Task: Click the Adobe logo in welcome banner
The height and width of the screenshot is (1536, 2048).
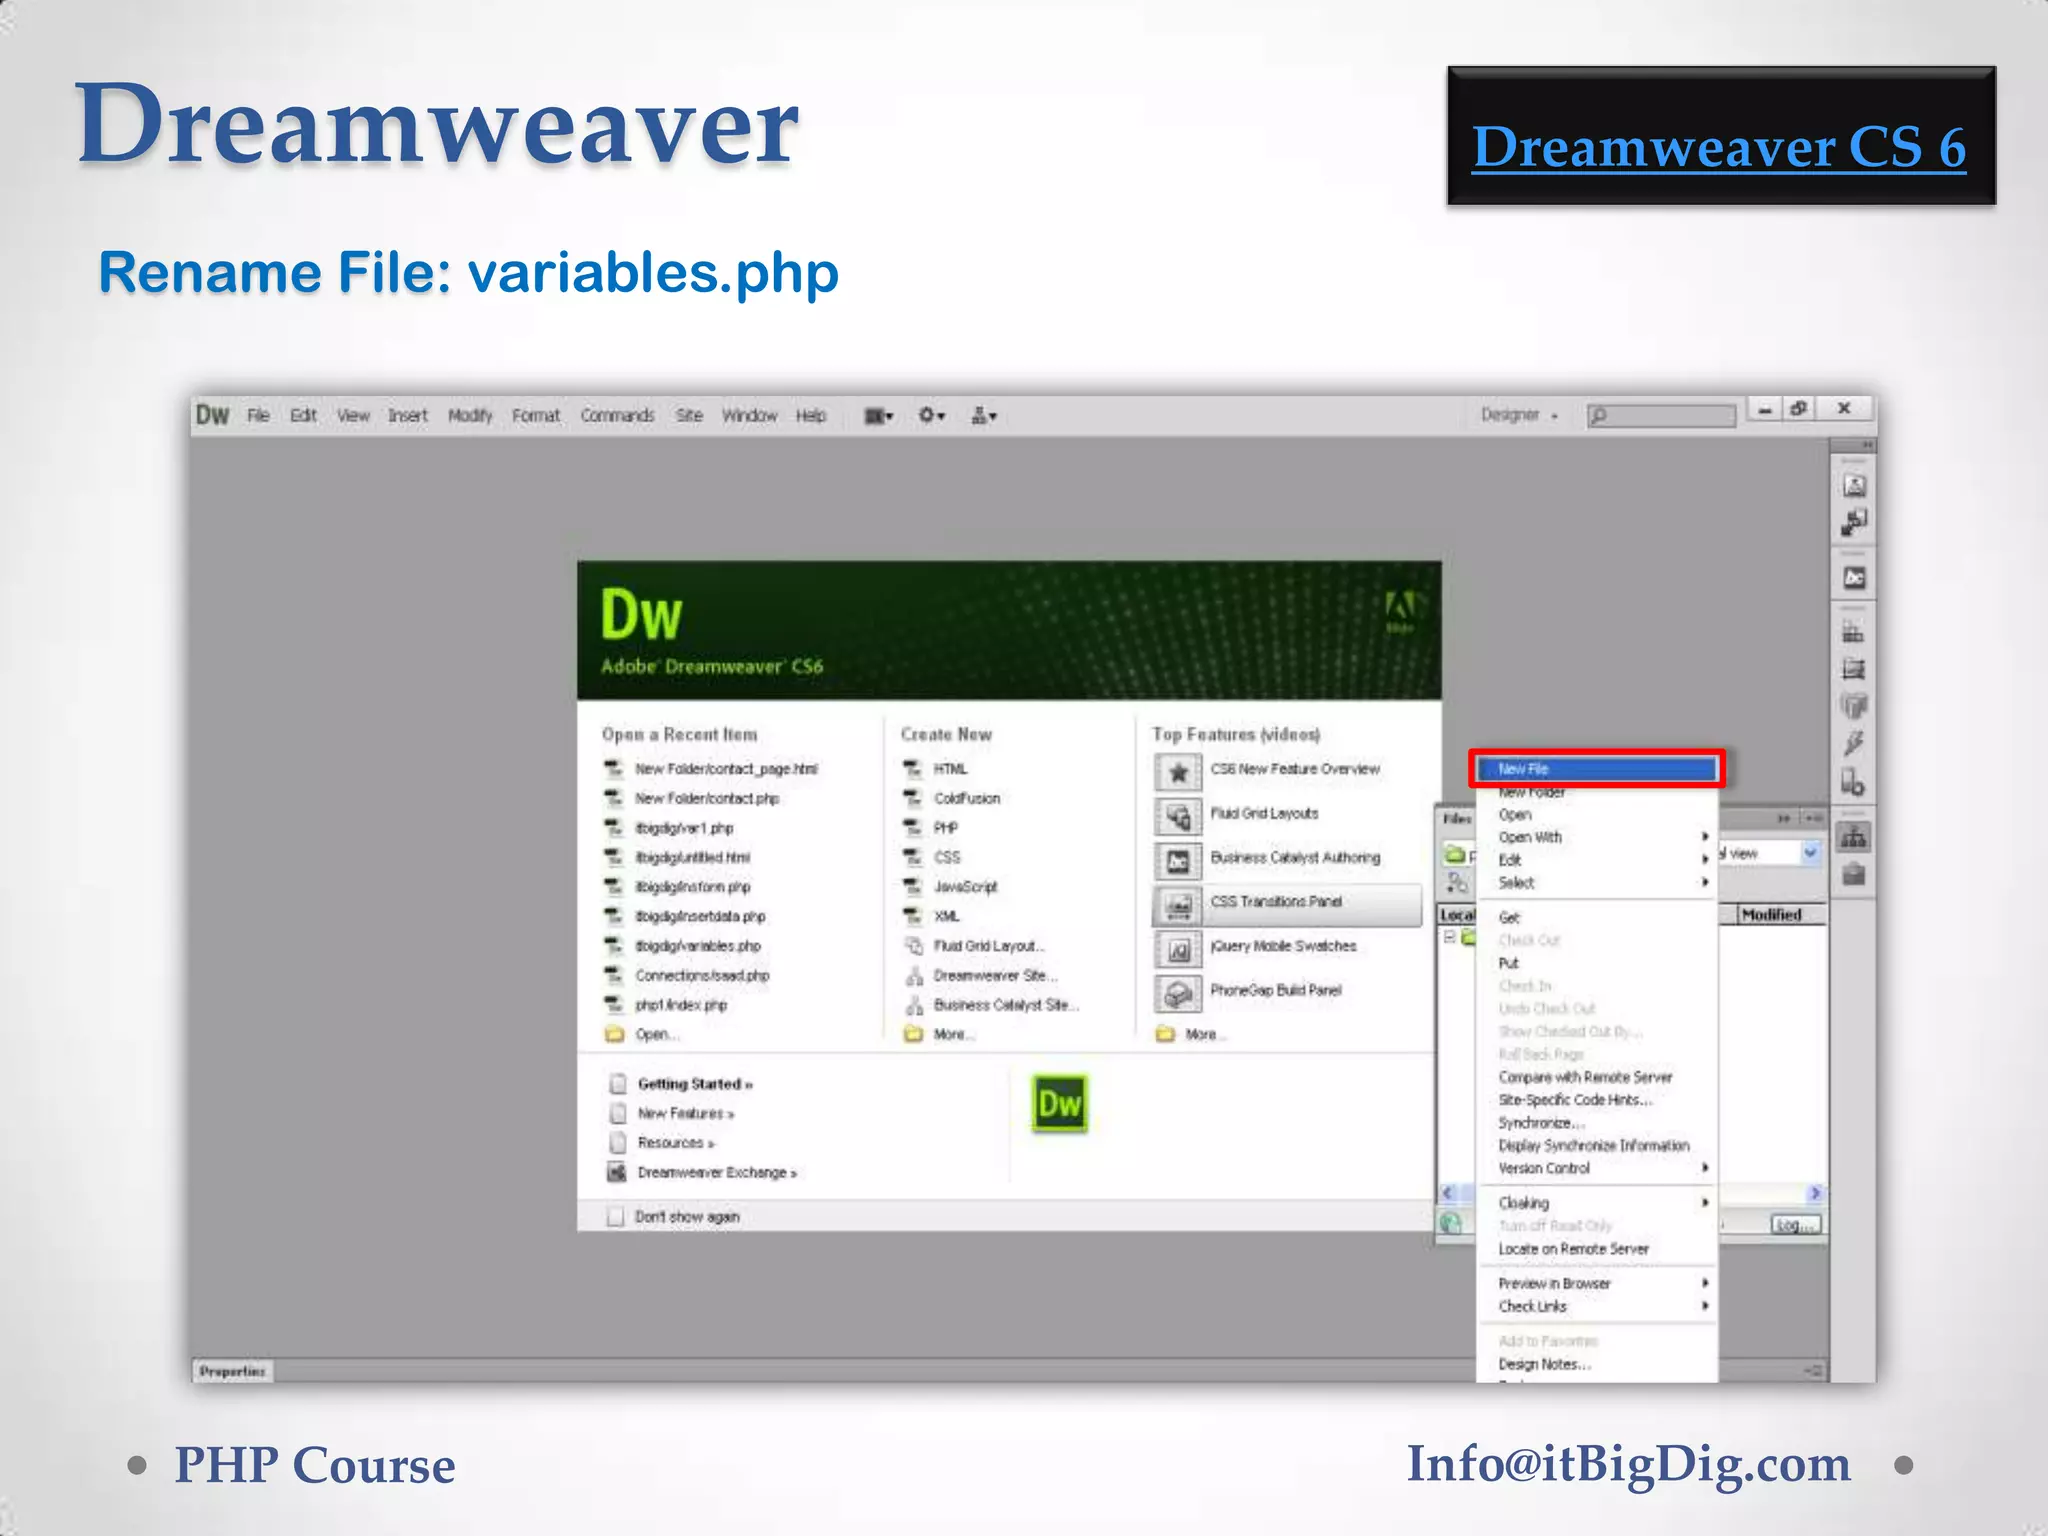Action: pyautogui.click(x=1399, y=610)
